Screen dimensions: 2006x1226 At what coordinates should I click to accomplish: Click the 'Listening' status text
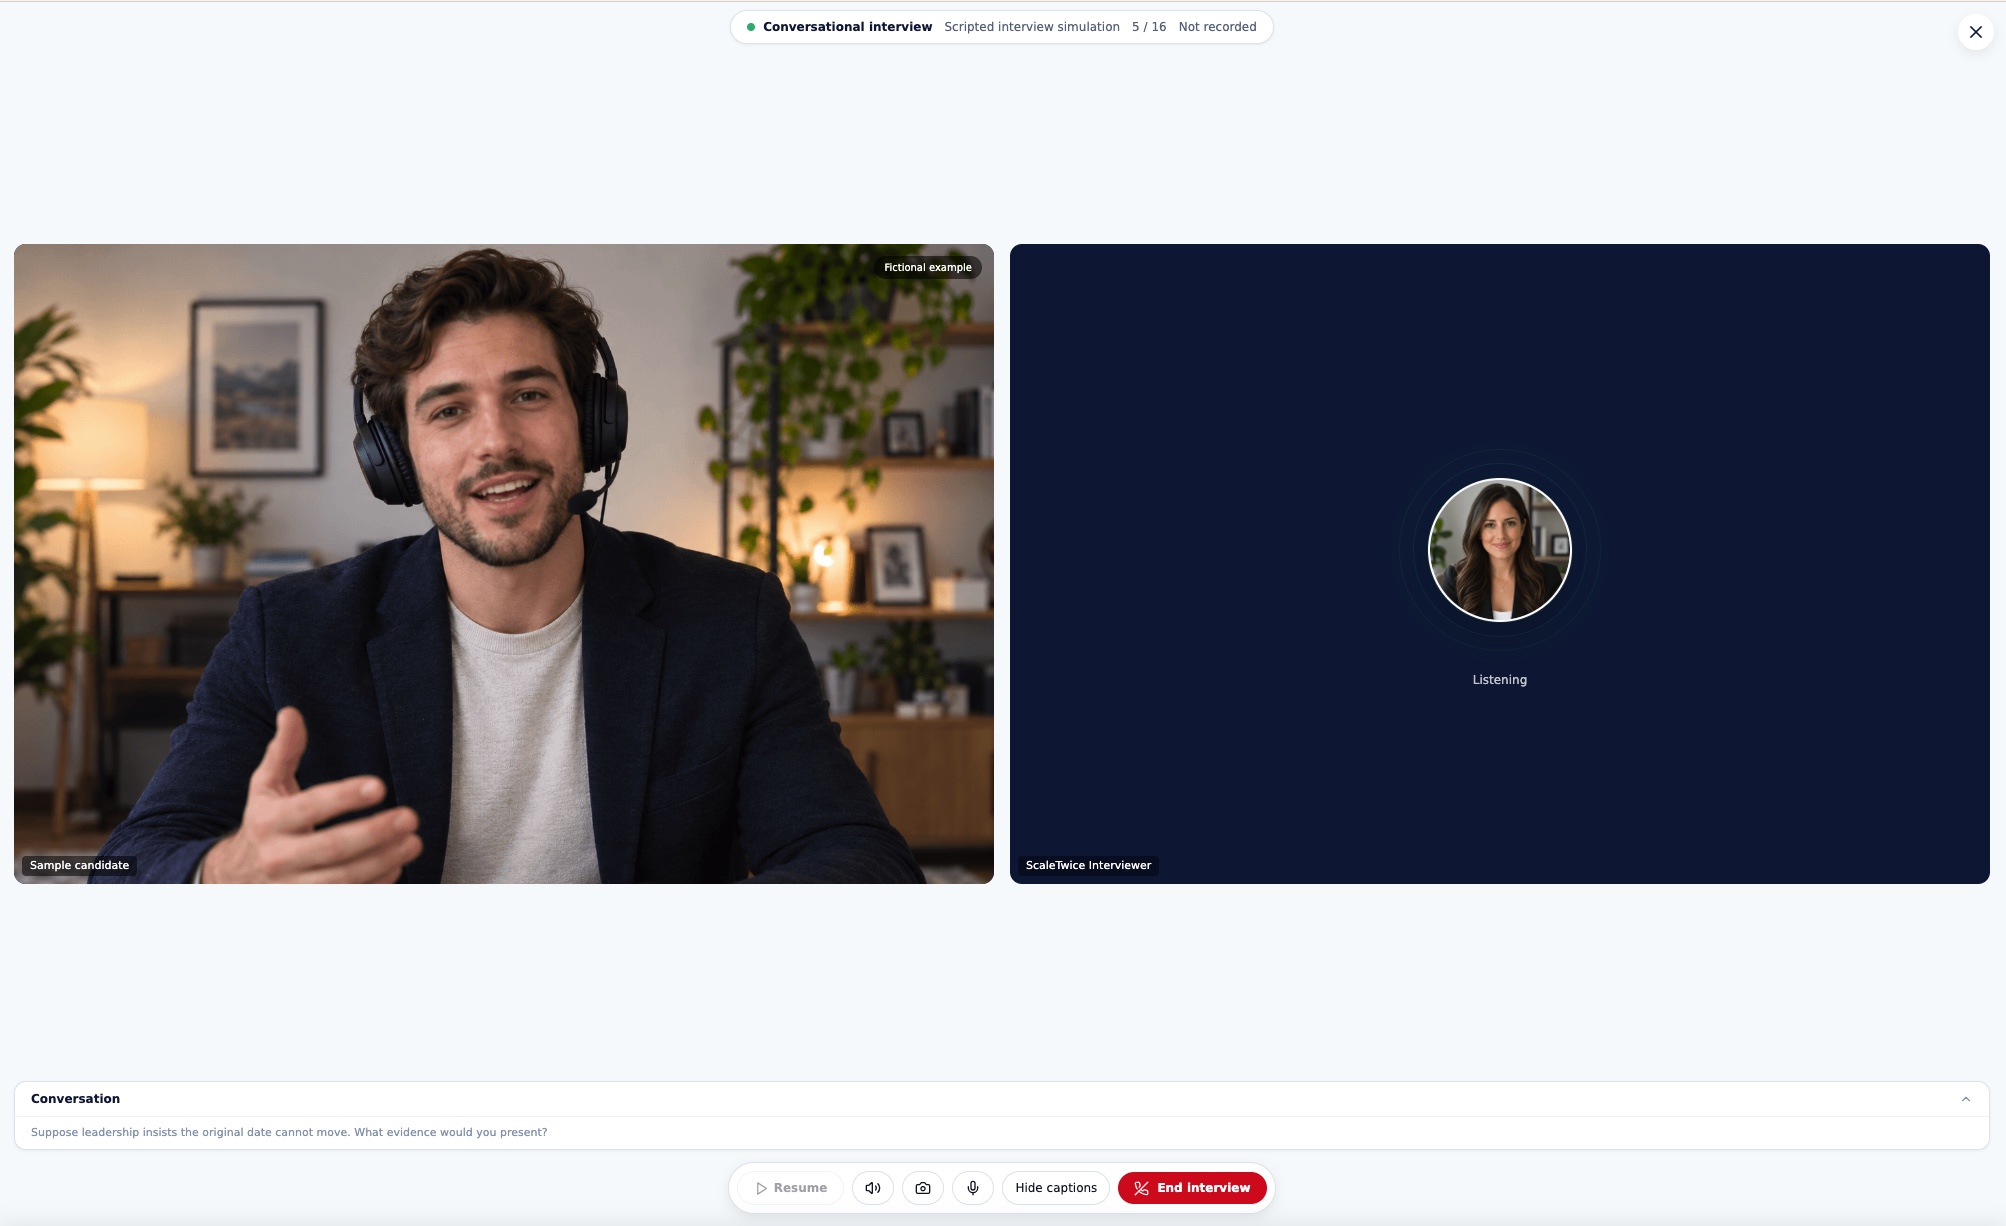pos(1499,680)
